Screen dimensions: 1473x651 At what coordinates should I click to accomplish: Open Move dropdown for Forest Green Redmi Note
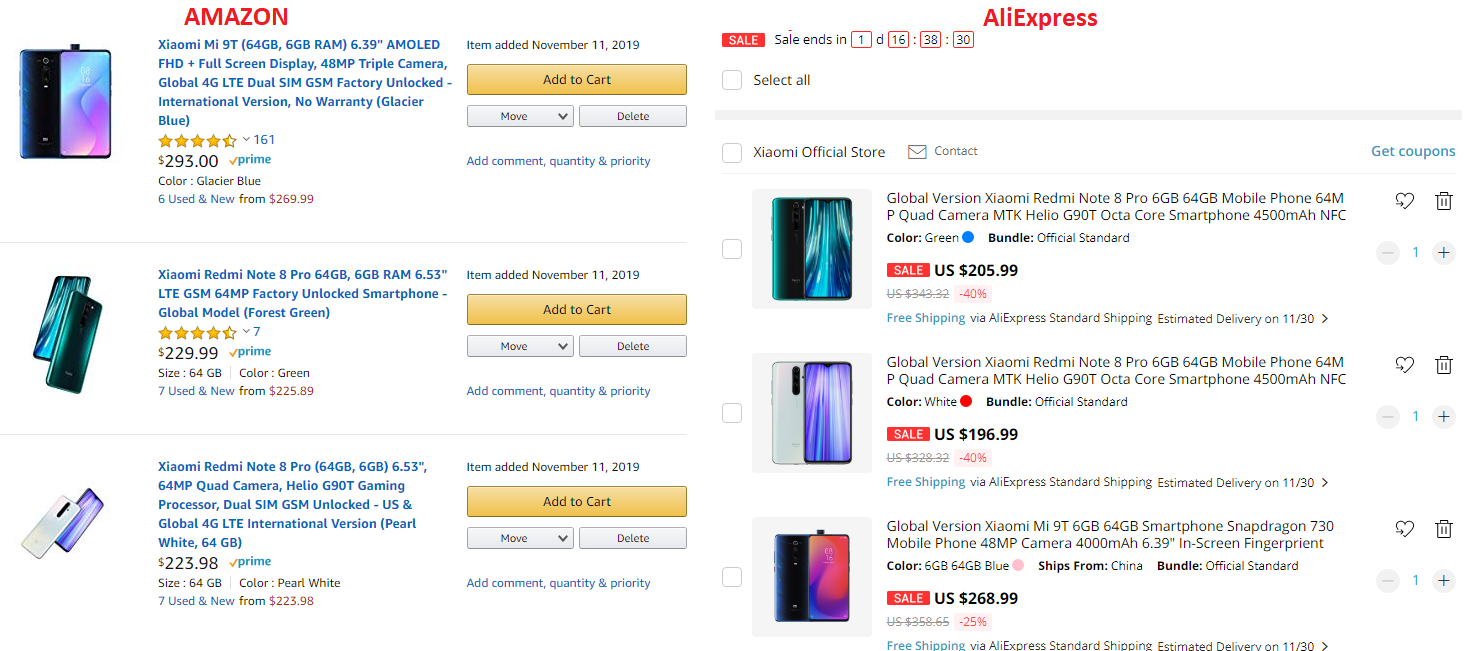point(520,347)
